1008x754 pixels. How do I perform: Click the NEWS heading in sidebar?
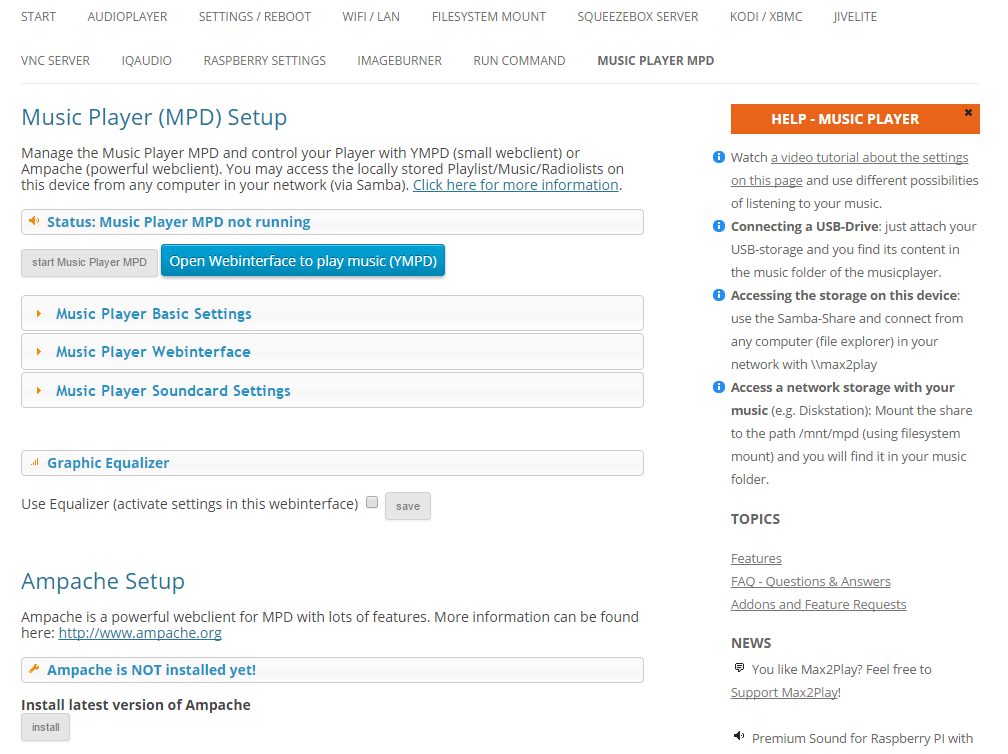click(x=751, y=643)
